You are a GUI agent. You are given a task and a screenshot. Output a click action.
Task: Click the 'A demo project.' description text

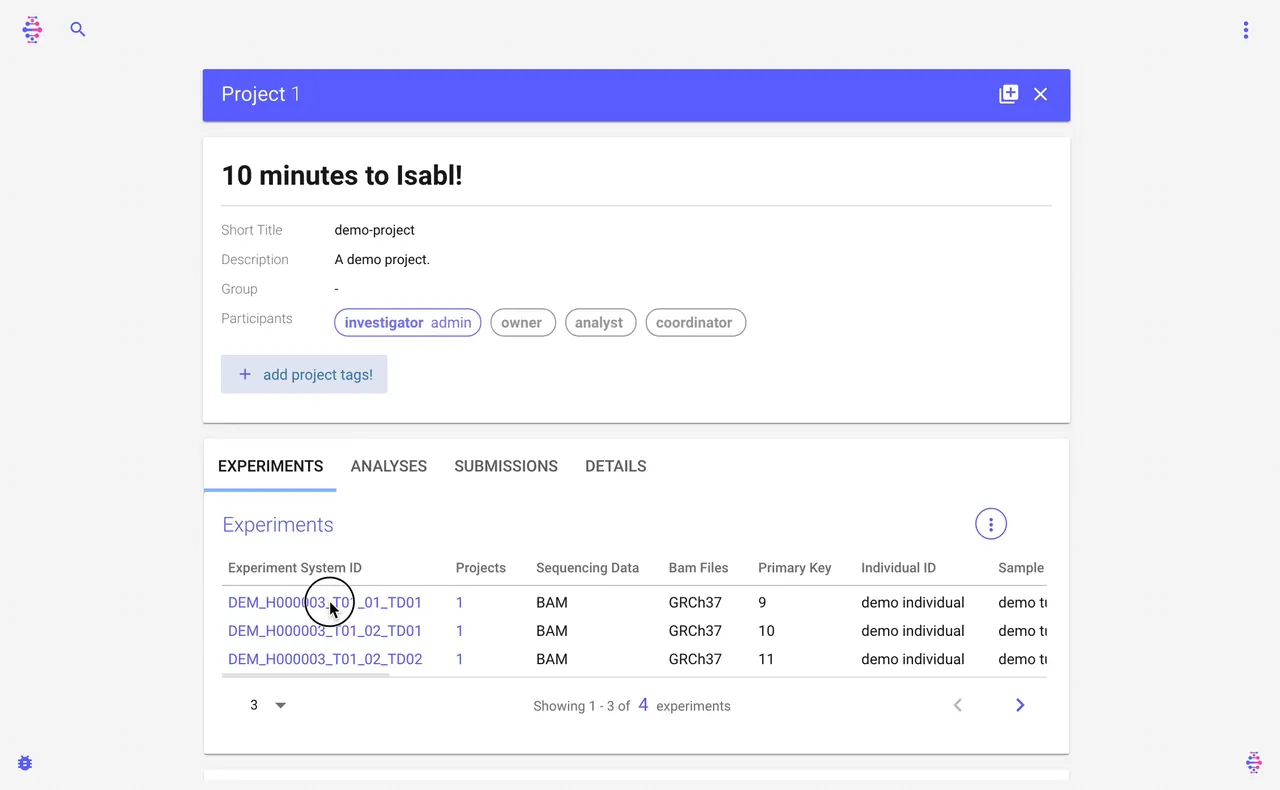[x=382, y=259]
